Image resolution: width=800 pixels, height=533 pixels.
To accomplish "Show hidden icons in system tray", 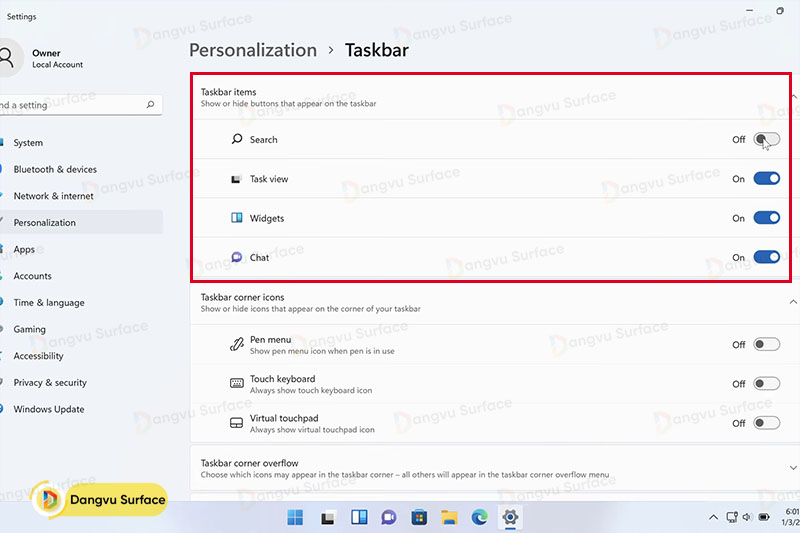I will (713, 517).
